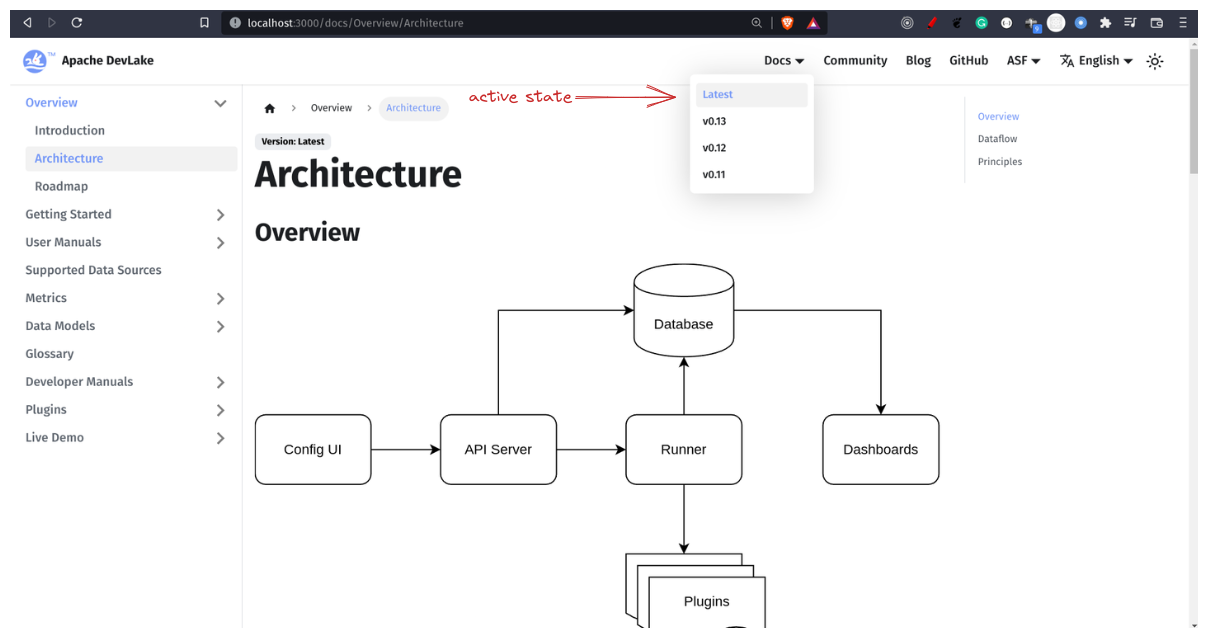Open Community in the top navbar
Image resolution: width=1207 pixels, height=637 pixels.
(855, 61)
